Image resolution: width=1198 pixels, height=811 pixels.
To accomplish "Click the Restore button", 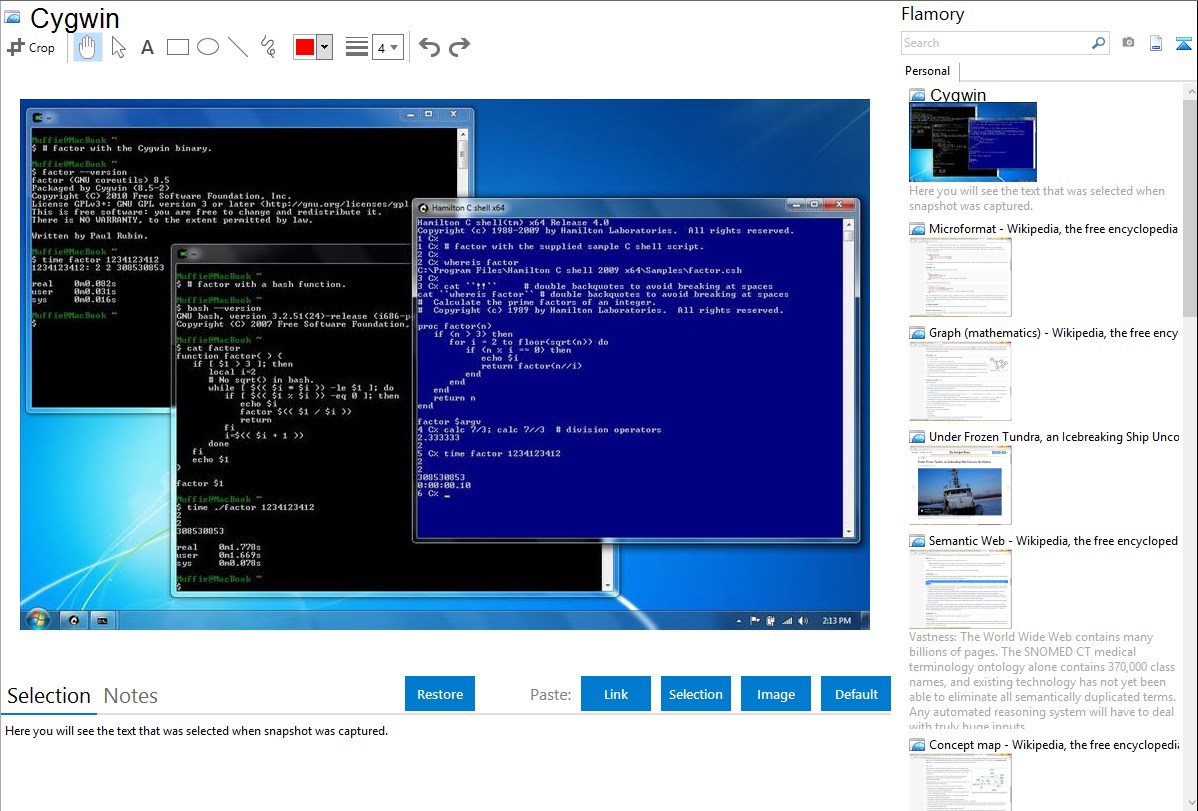I will [440, 694].
